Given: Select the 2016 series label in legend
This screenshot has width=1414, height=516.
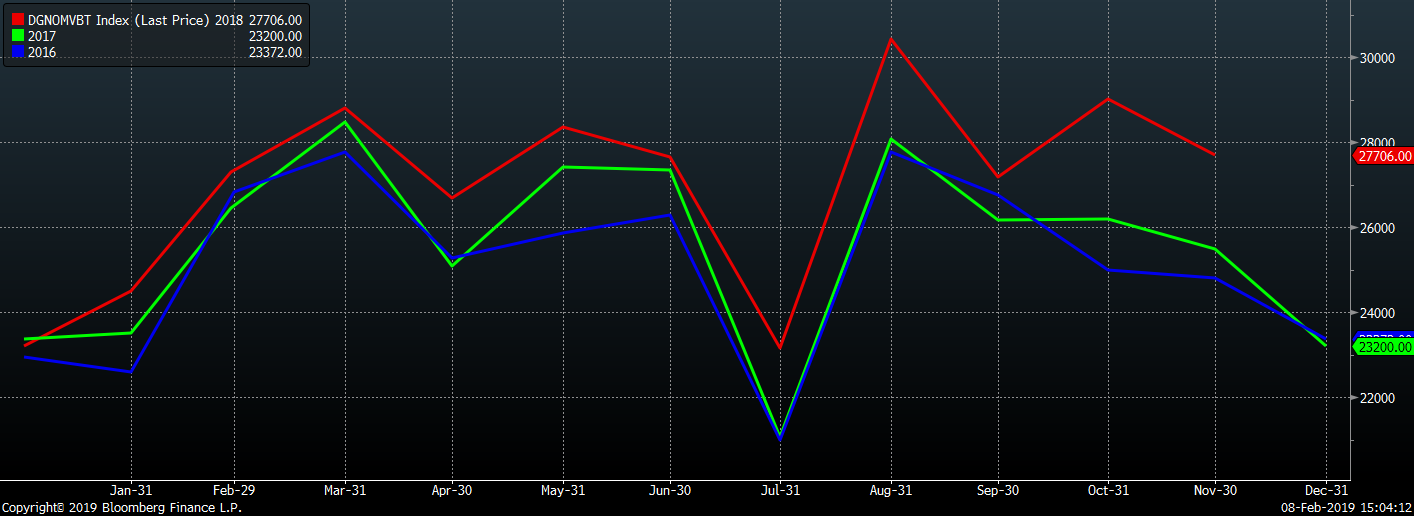Looking at the screenshot, I should point(43,52).
